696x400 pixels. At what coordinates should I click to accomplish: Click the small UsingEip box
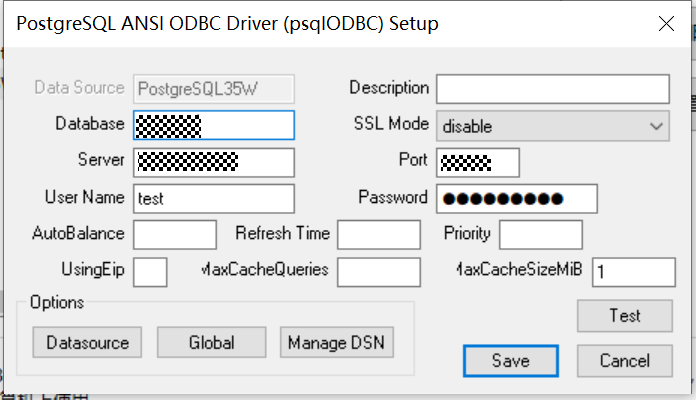(x=150, y=272)
